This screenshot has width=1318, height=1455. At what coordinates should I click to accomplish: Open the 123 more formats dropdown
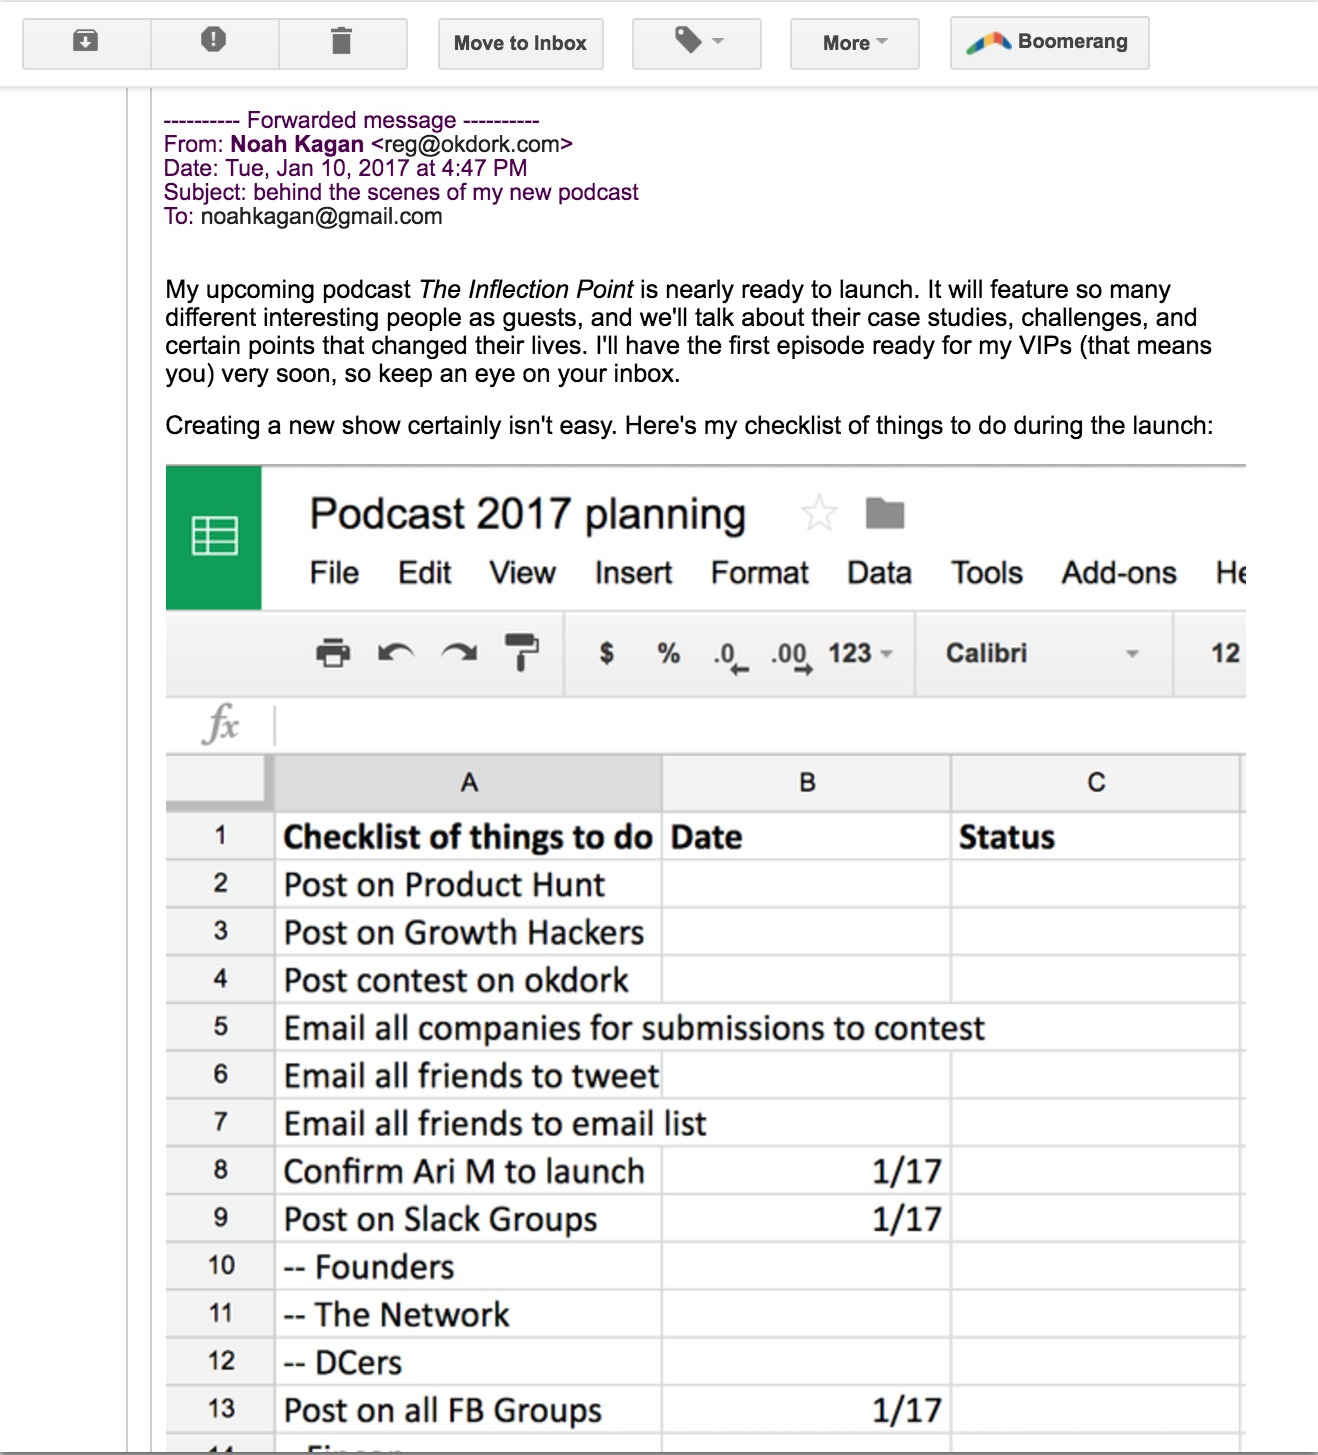(x=860, y=653)
